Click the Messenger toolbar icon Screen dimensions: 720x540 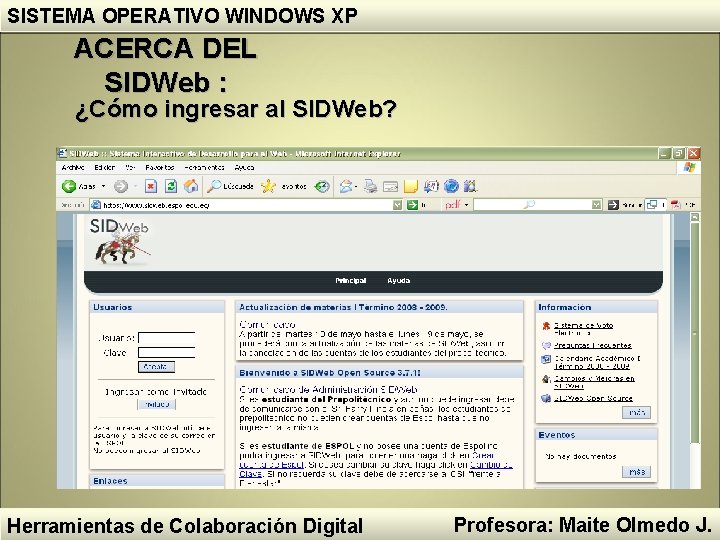[431, 186]
